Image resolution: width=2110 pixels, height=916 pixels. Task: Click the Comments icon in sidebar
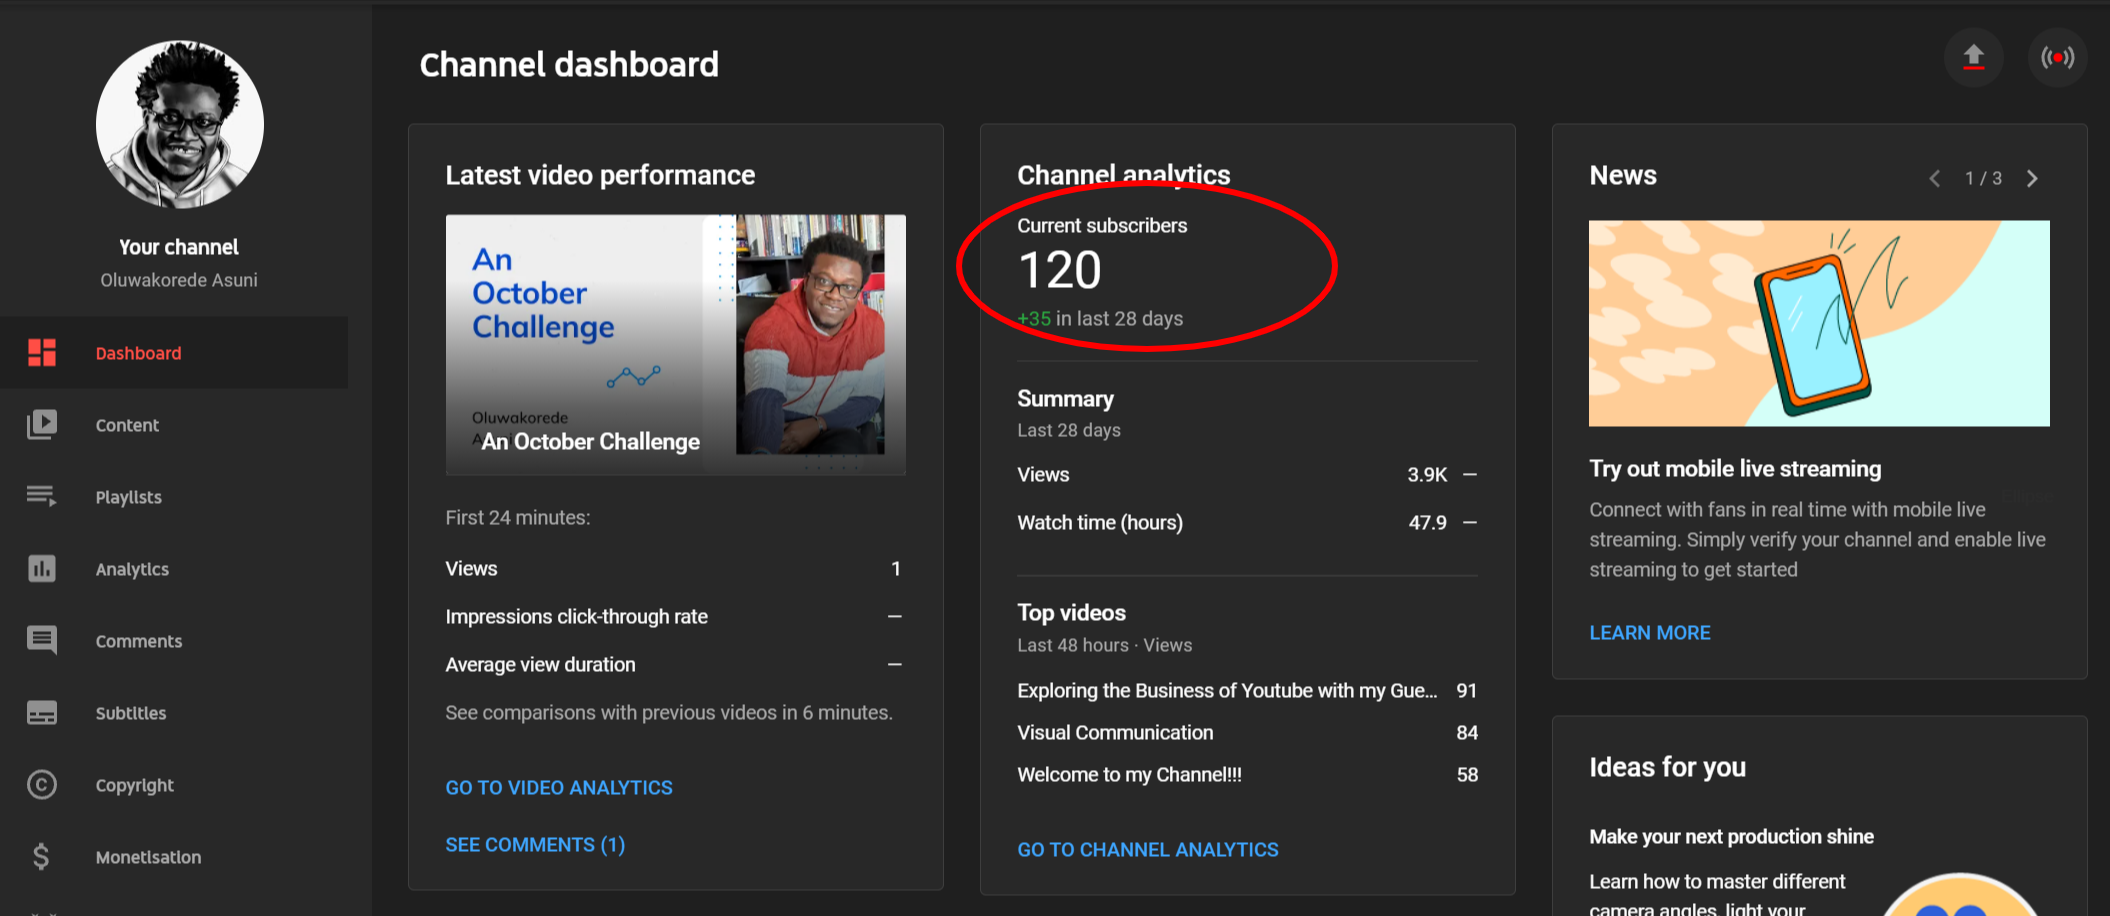point(42,641)
